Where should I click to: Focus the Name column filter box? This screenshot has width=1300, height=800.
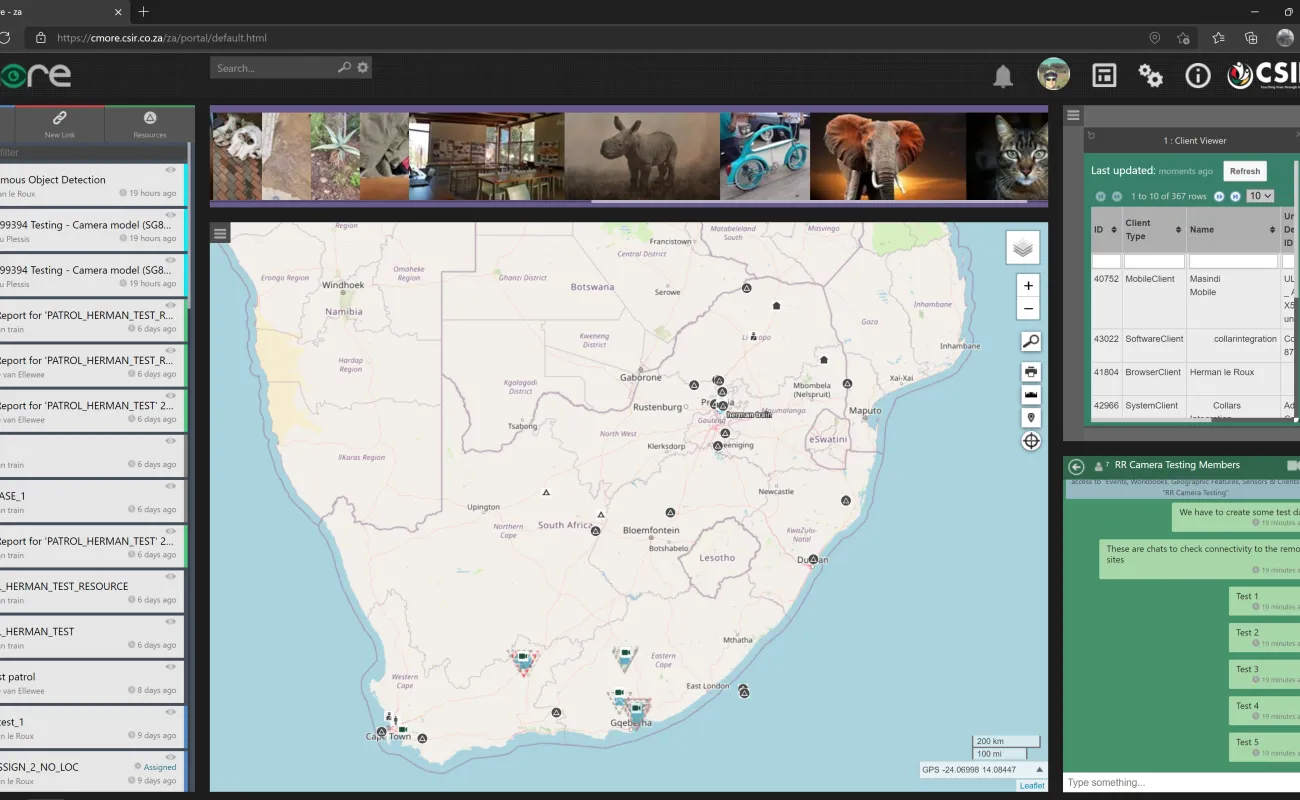1233,261
